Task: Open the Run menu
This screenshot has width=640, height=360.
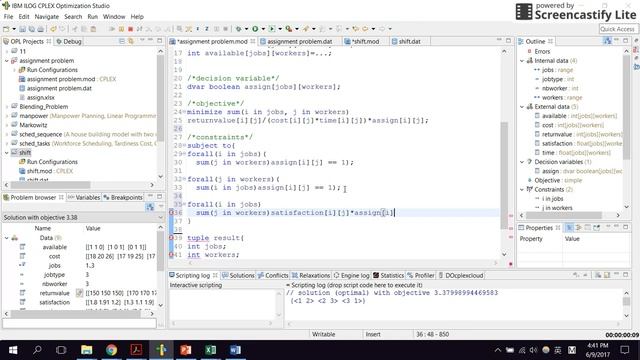Action: click(93, 17)
